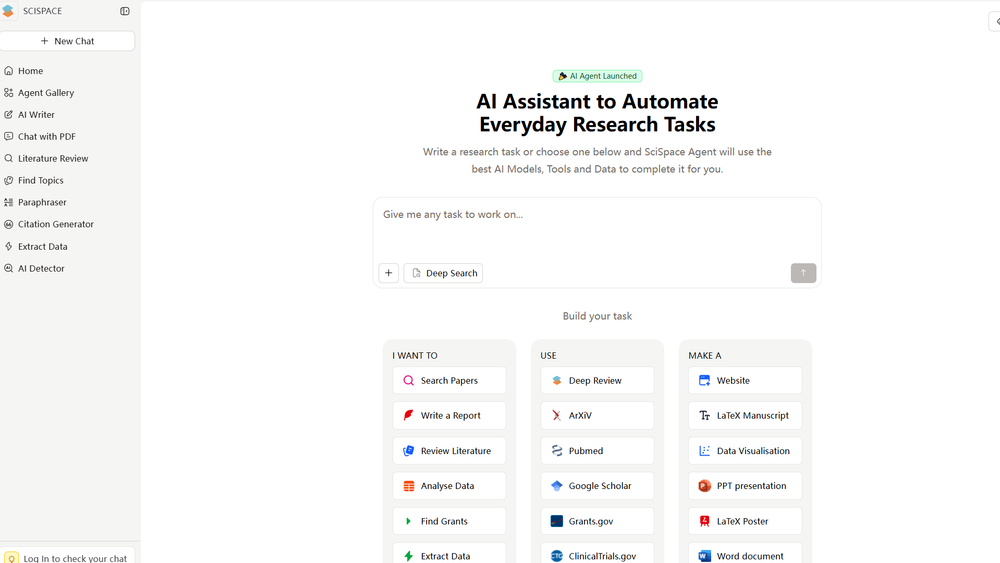Click the sidebar Extract Data bolt icon

pyautogui.click(x=8, y=246)
